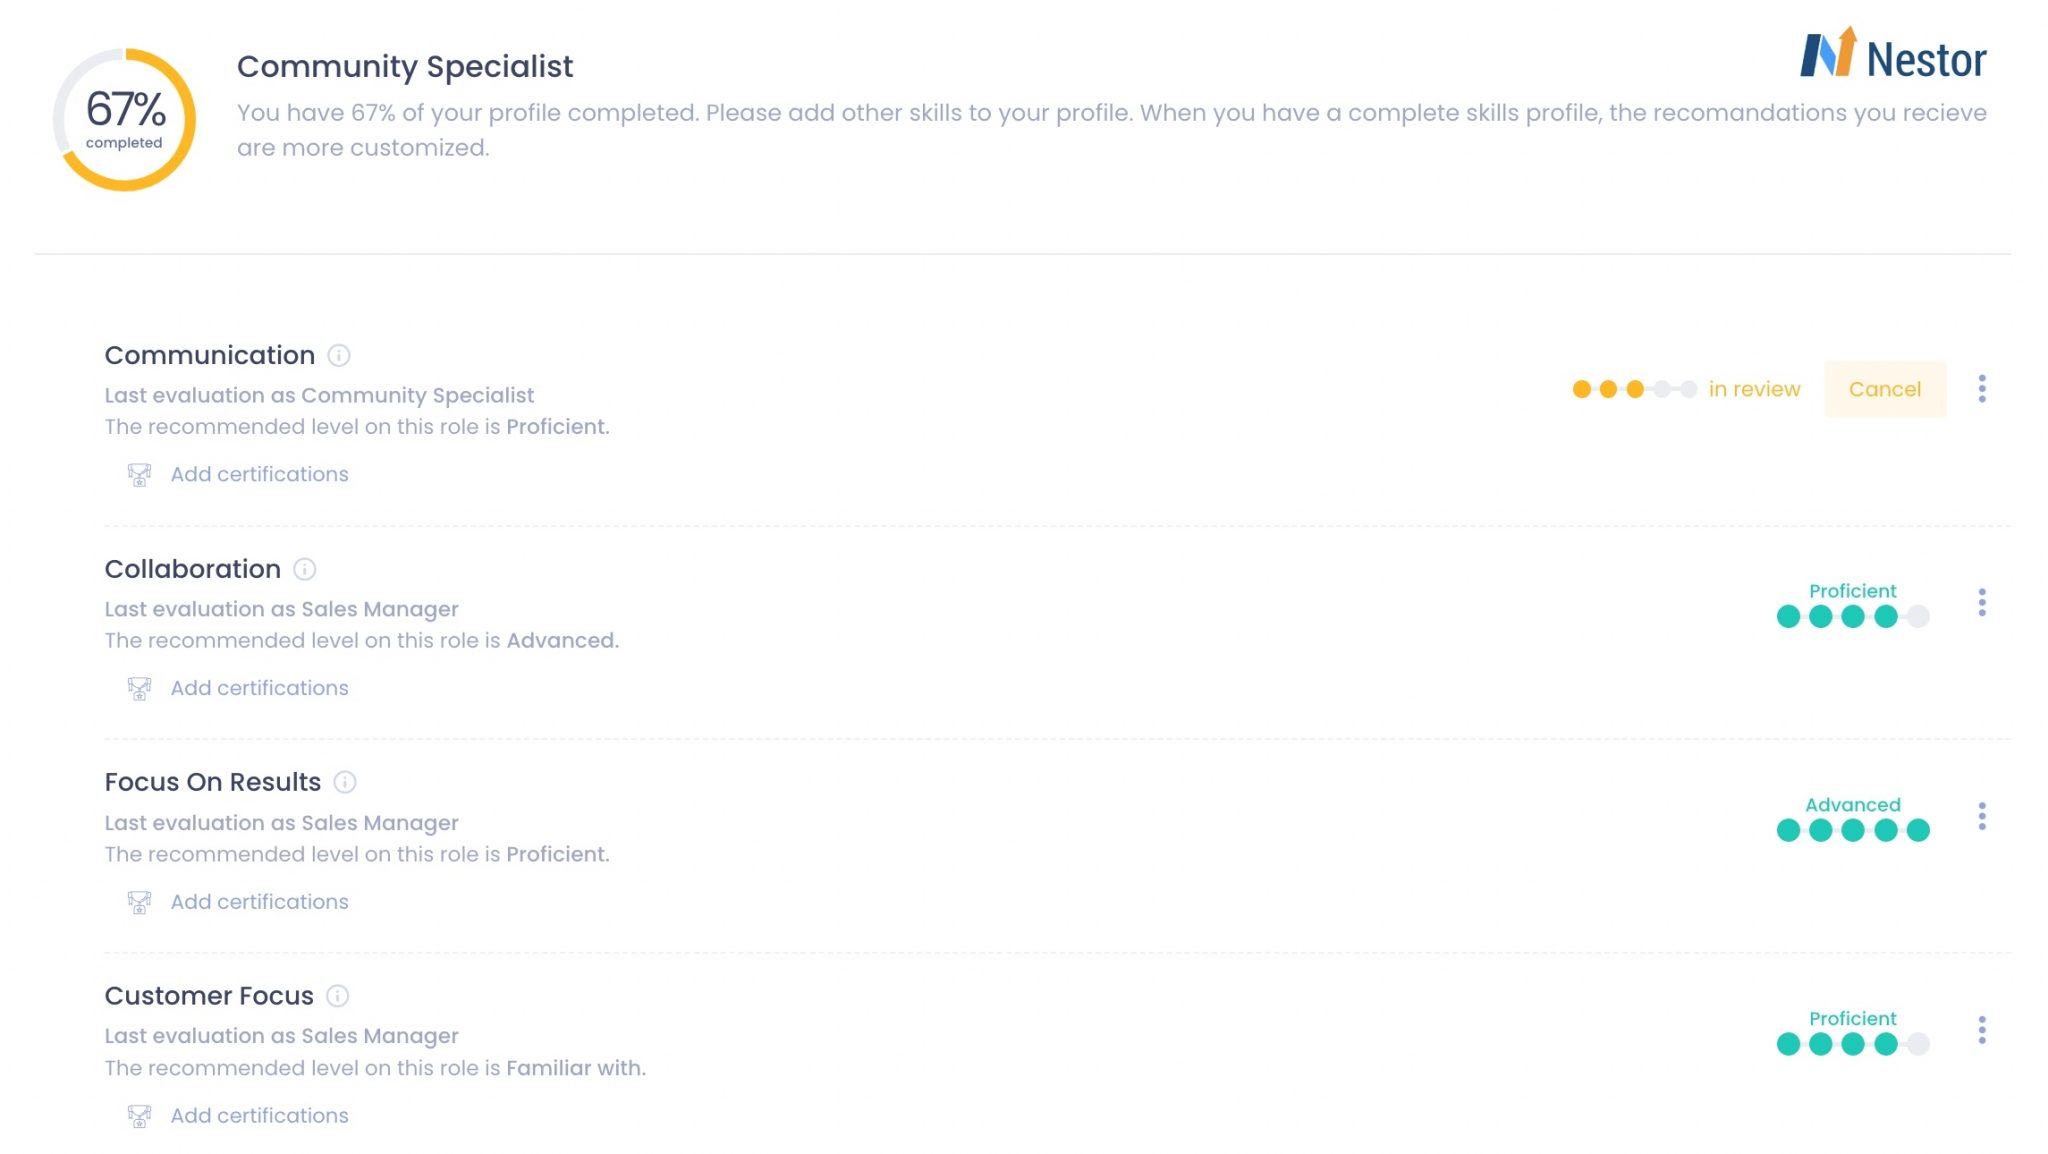The height and width of the screenshot is (1154, 2048).
Task: Open the three-dot menu for Customer Focus
Action: pyautogui.click(x=1982, y=1031)
